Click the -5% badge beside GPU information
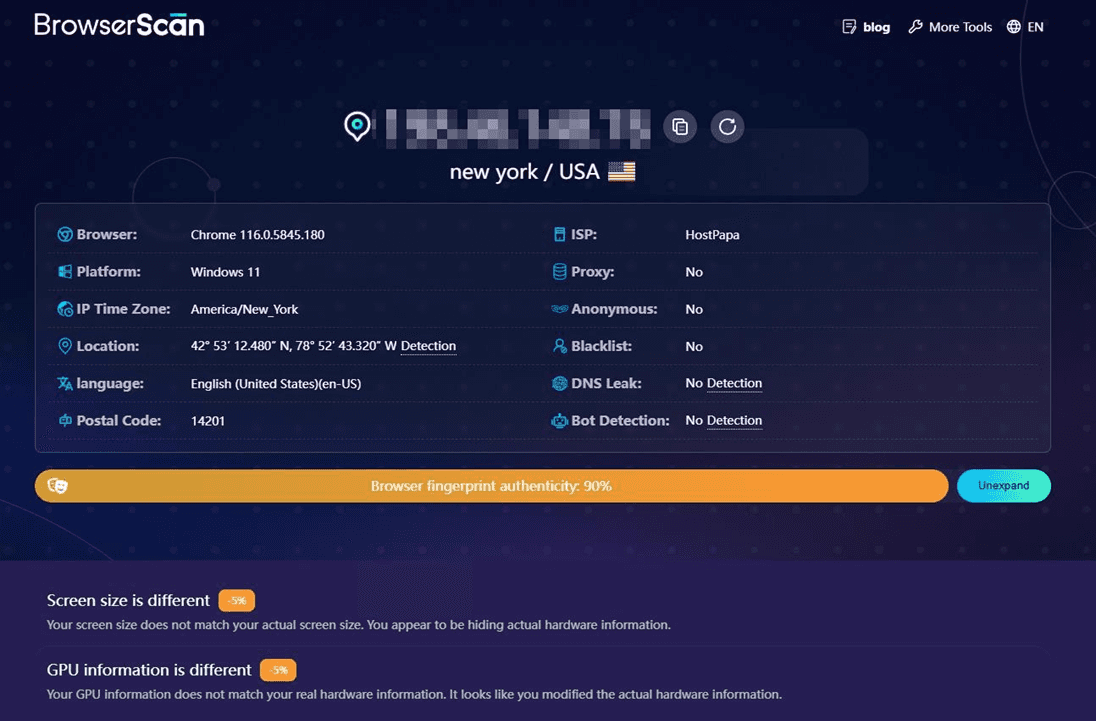The width and height of the screenshot is (1096, 721). pos(278,670)
